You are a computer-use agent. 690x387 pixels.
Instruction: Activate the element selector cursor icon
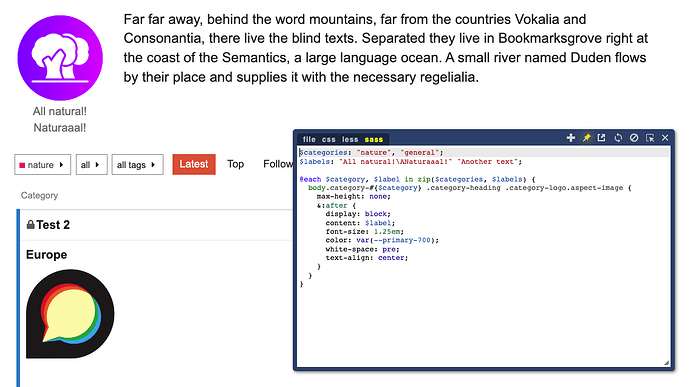(x=650, y=138)
